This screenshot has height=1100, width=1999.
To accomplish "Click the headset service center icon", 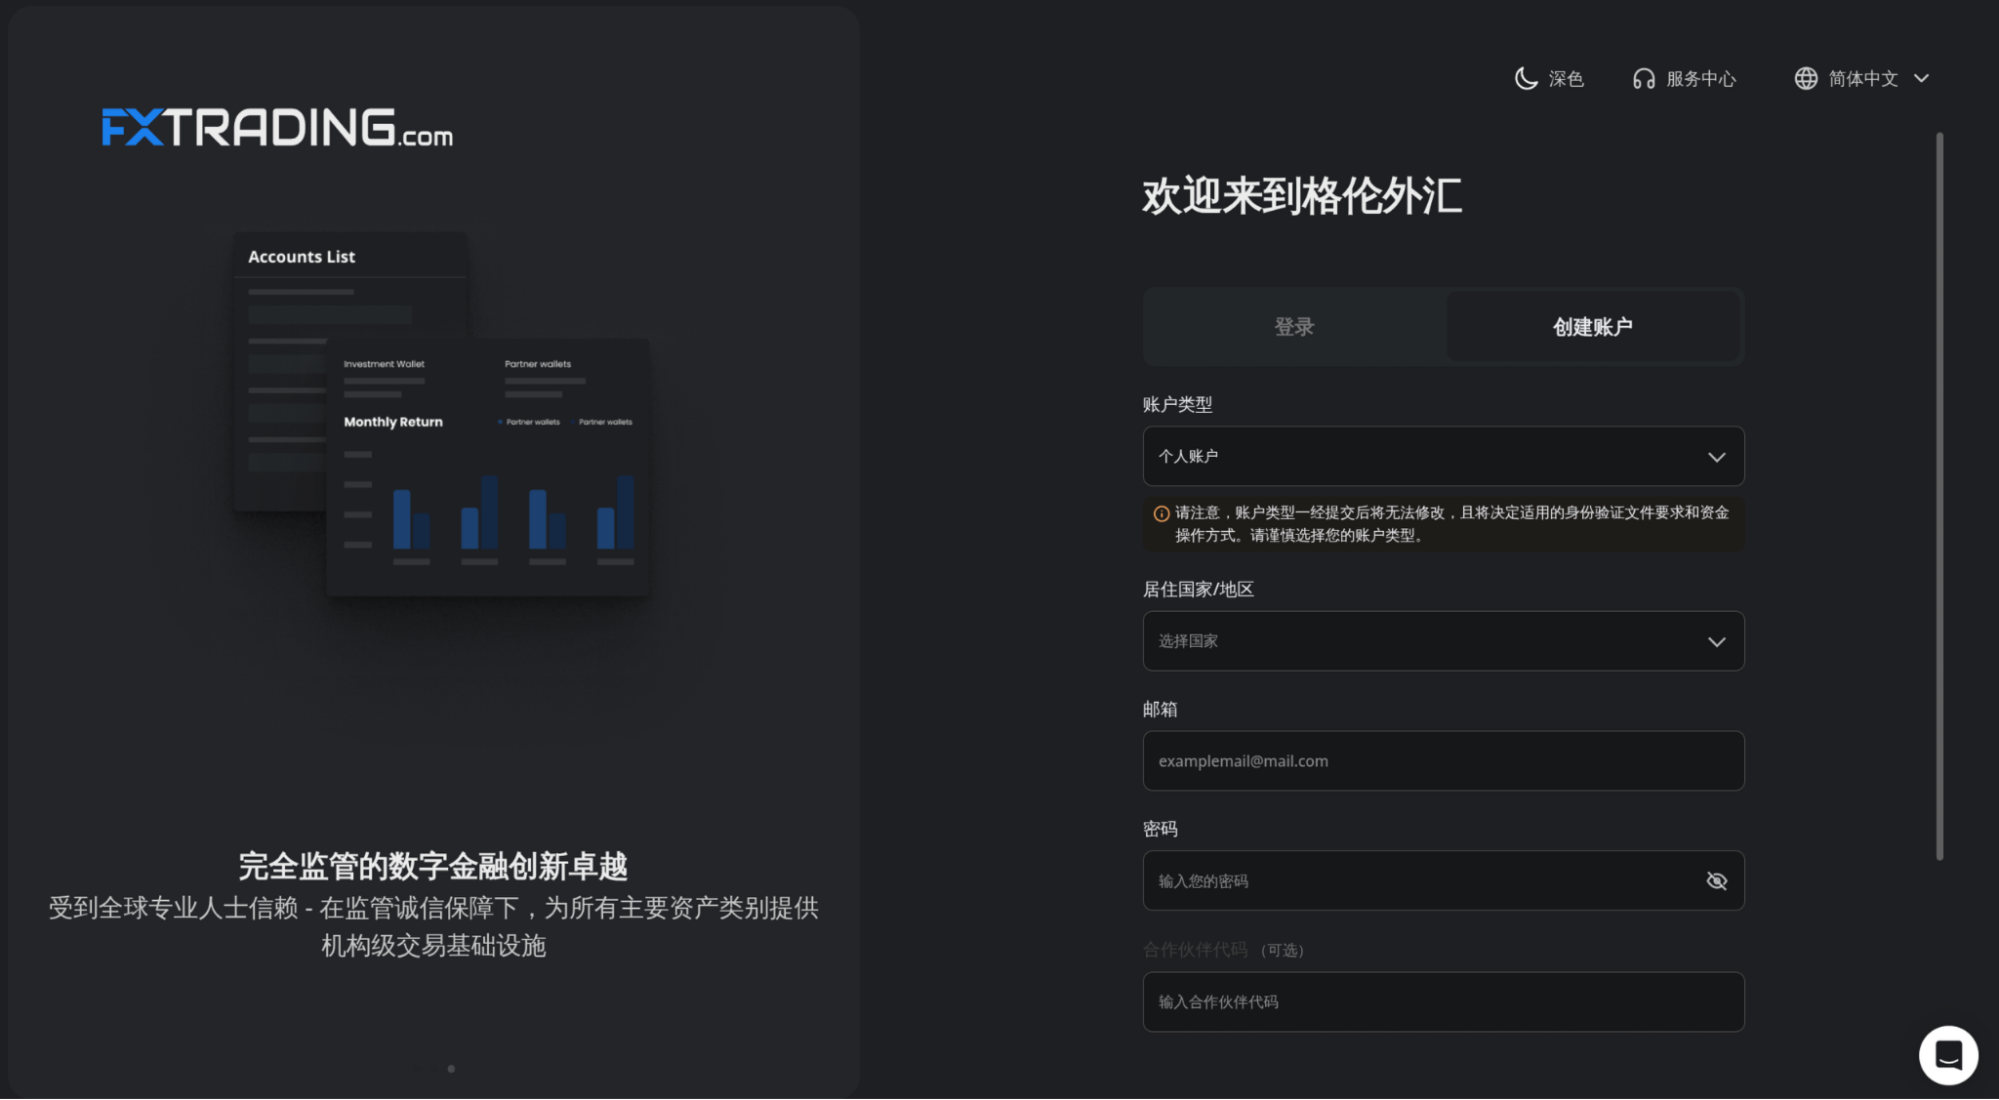I will (1643, 79).
